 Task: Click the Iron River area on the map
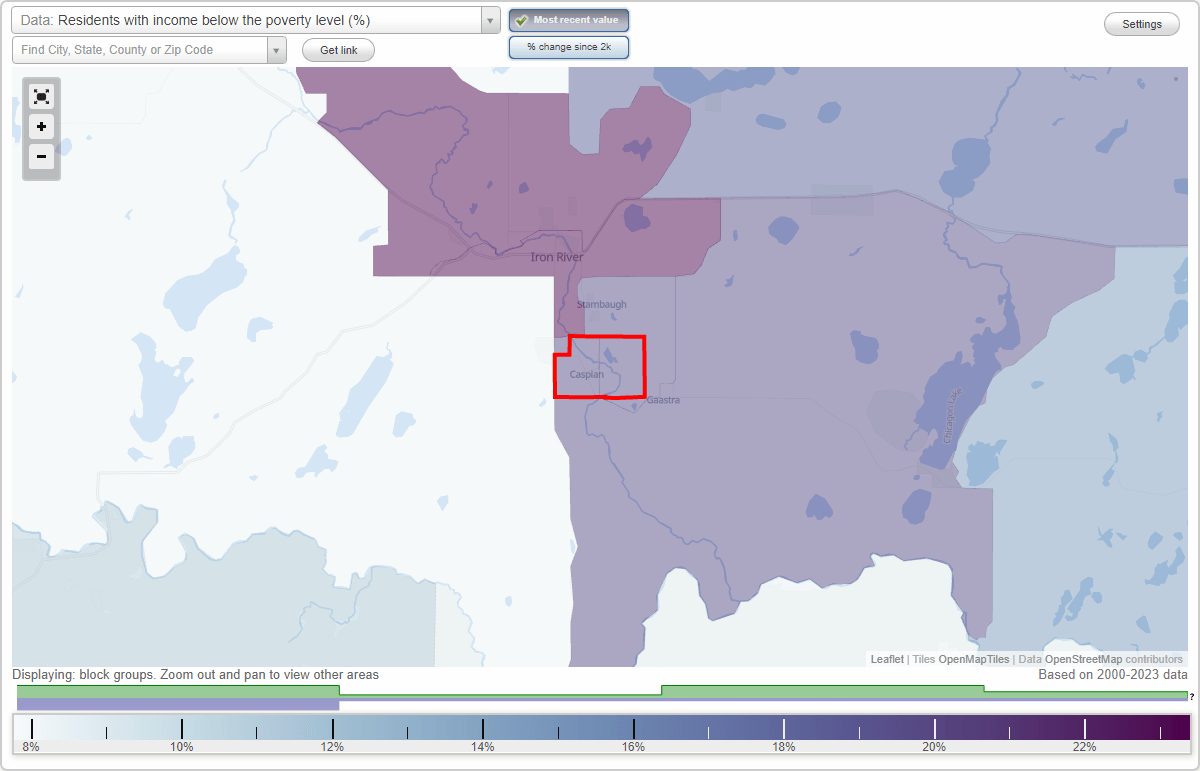tap(555, 257)
